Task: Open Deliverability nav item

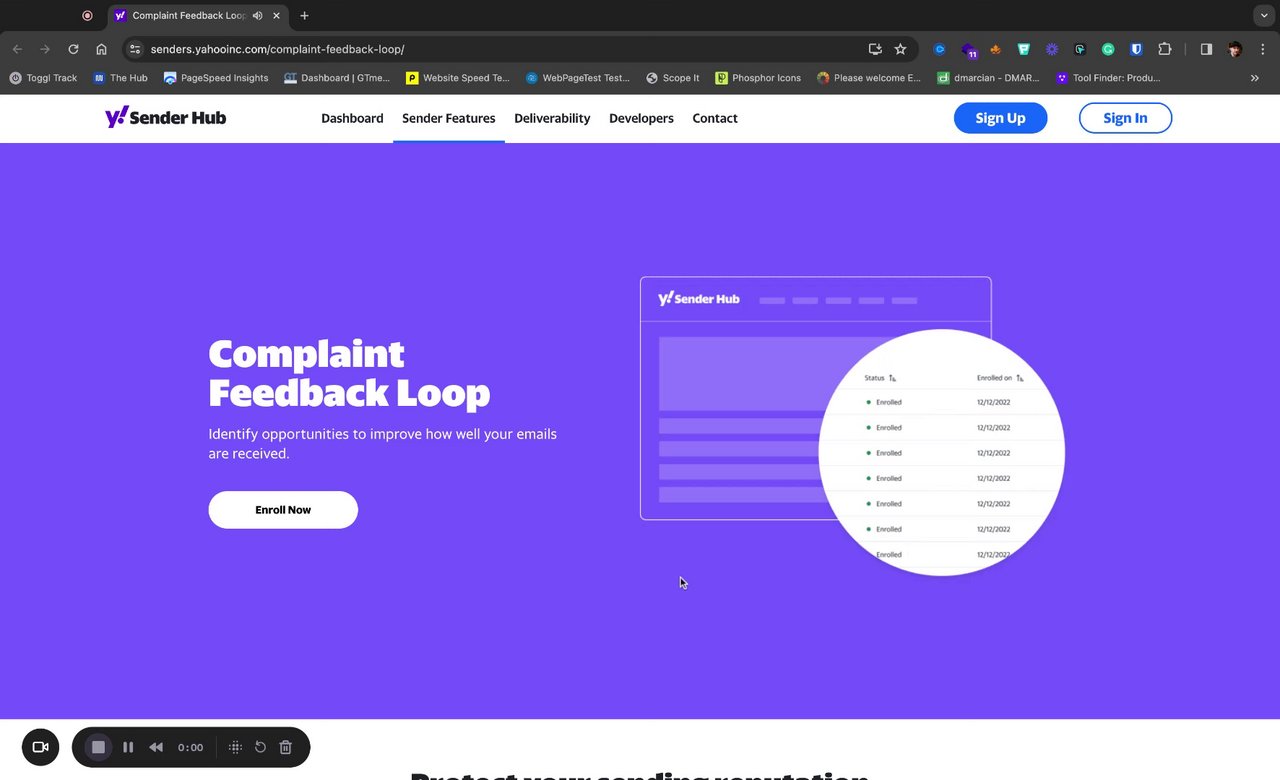Action: [552, 118]
